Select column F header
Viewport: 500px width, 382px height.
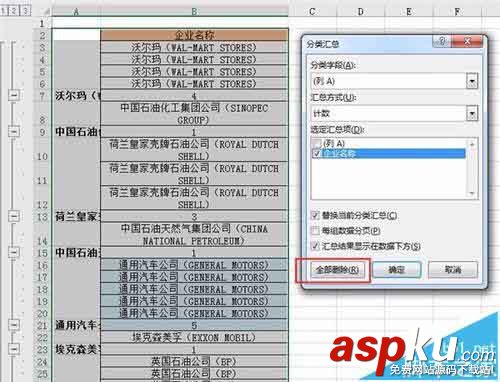point(457,12)
